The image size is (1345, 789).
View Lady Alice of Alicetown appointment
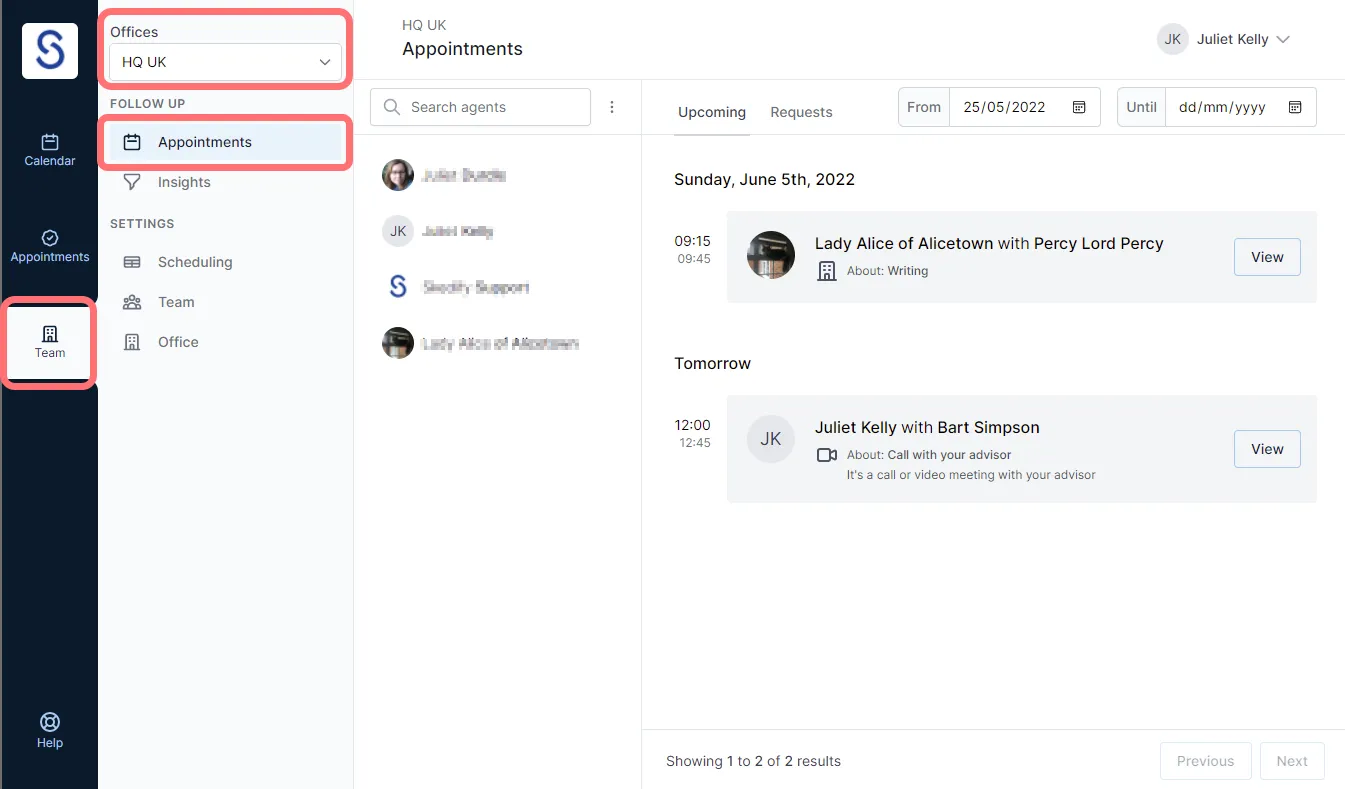point(1267,257)
